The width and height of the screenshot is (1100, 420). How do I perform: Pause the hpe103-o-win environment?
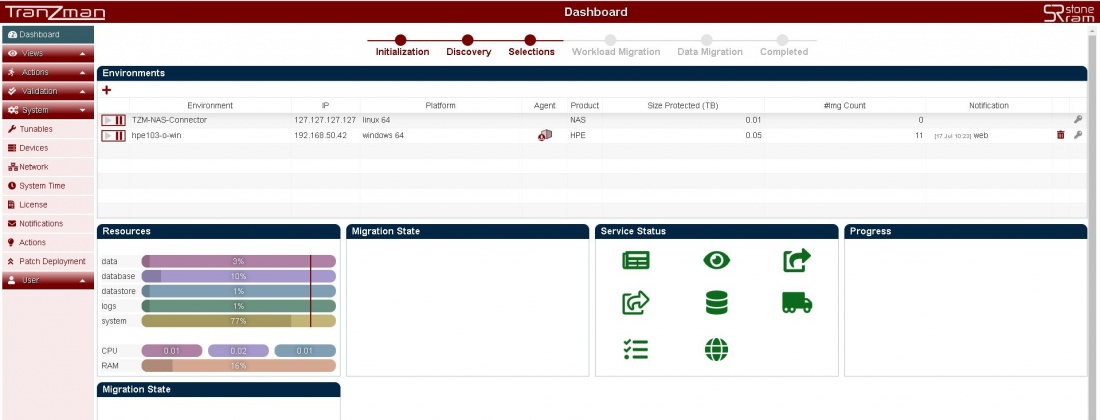click(x=121, y=135)
